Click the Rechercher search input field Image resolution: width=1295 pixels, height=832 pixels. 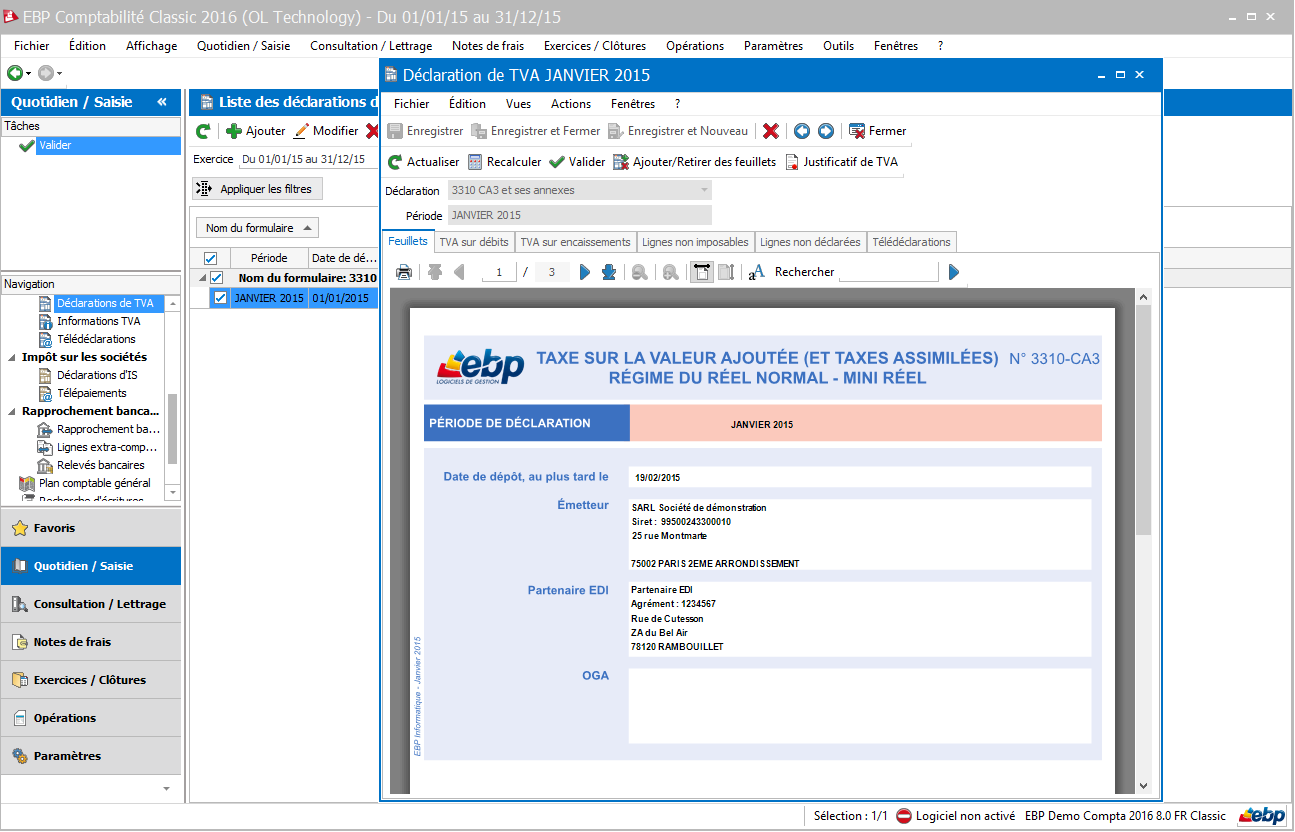pyautogui.click(x=888, y=272)
